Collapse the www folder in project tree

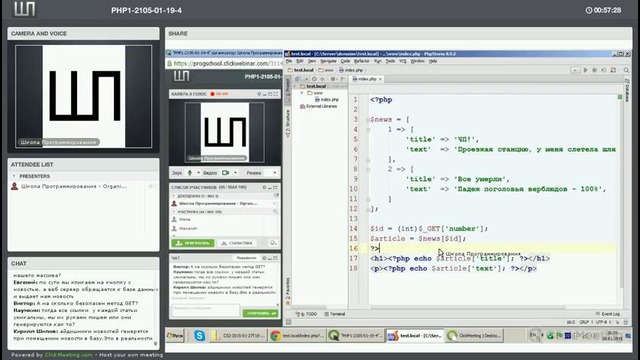(x=302, y=93)
